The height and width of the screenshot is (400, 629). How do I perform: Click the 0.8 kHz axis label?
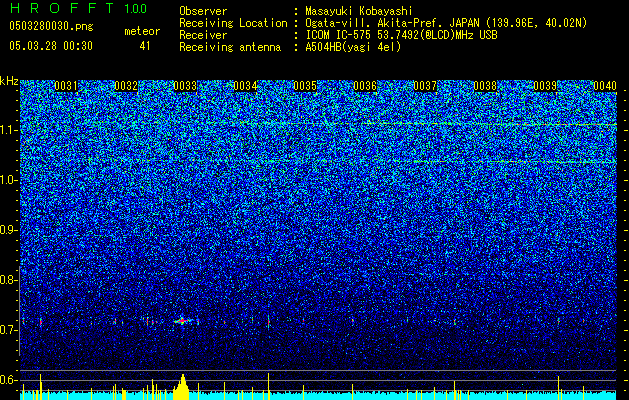click(x=8, y=280)
